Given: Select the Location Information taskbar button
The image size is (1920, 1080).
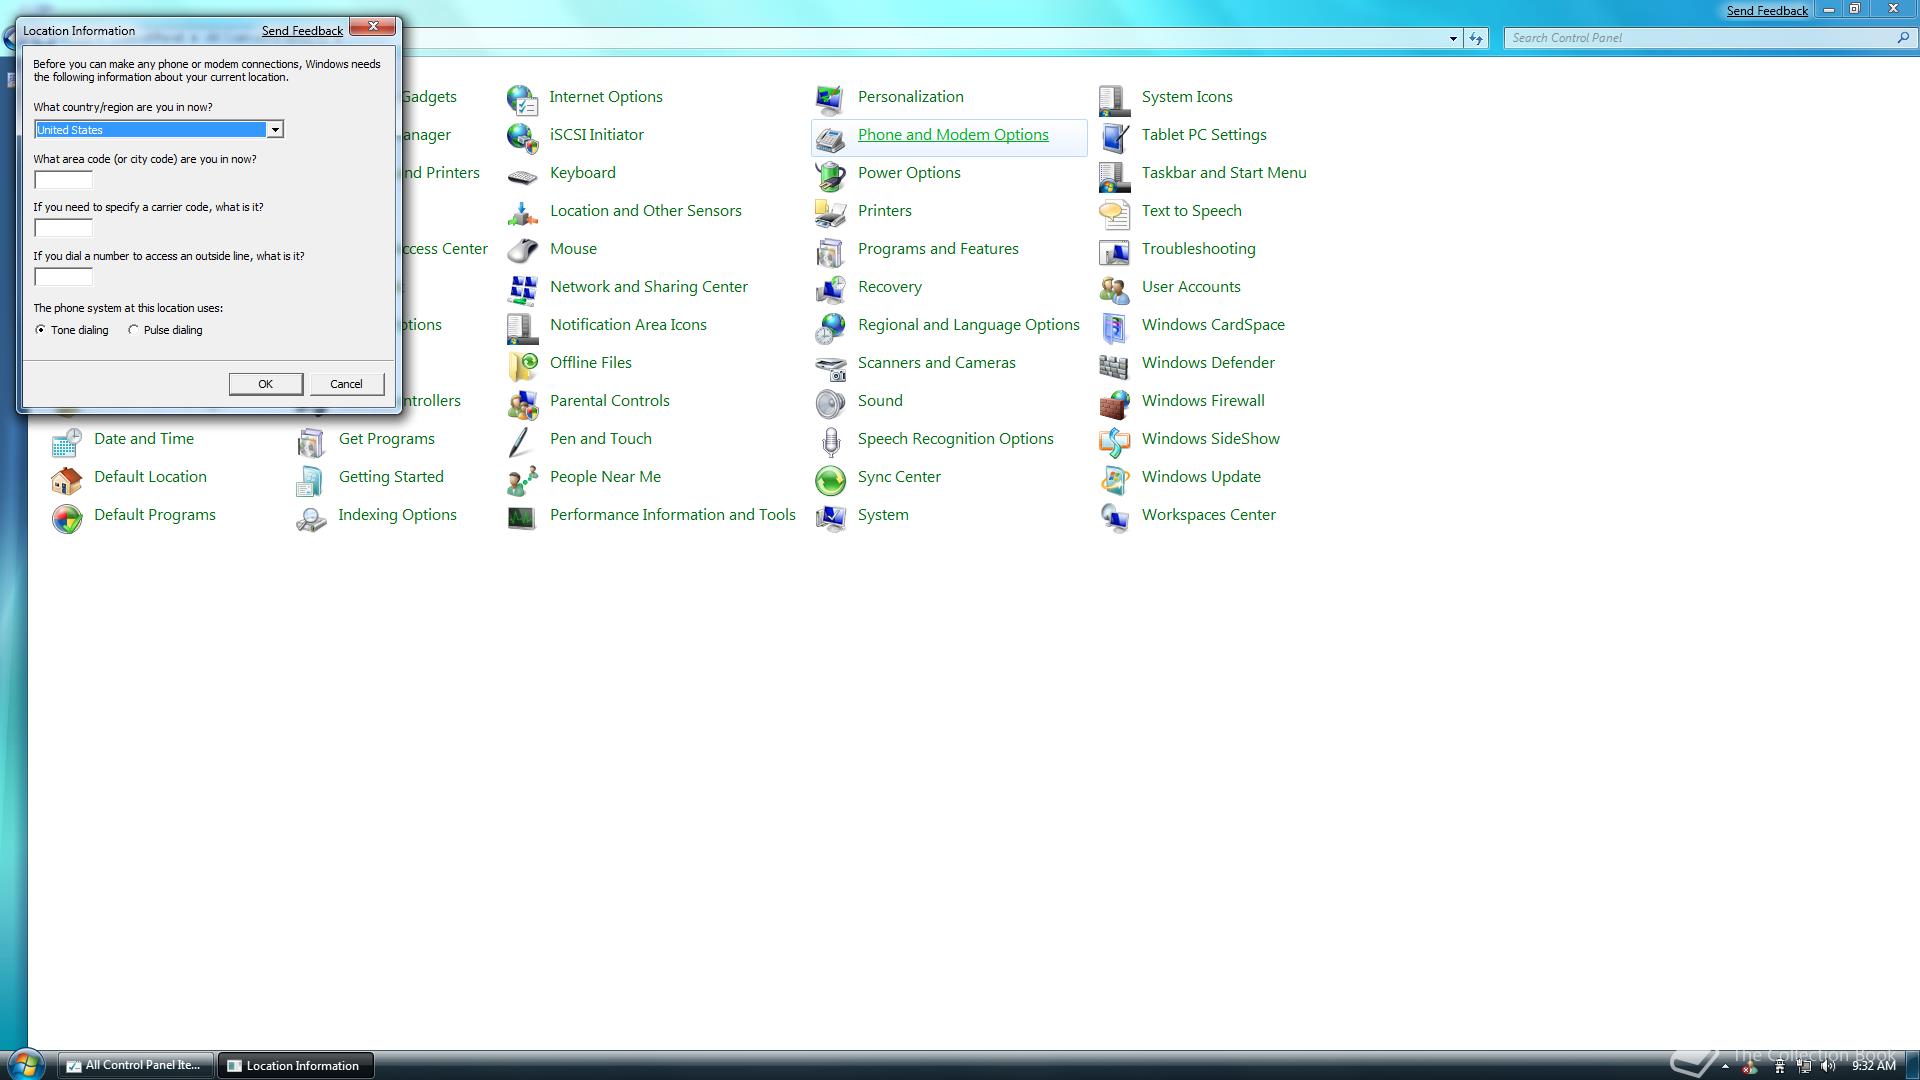Looking at the screenshot, I should tap(297, 1066).
